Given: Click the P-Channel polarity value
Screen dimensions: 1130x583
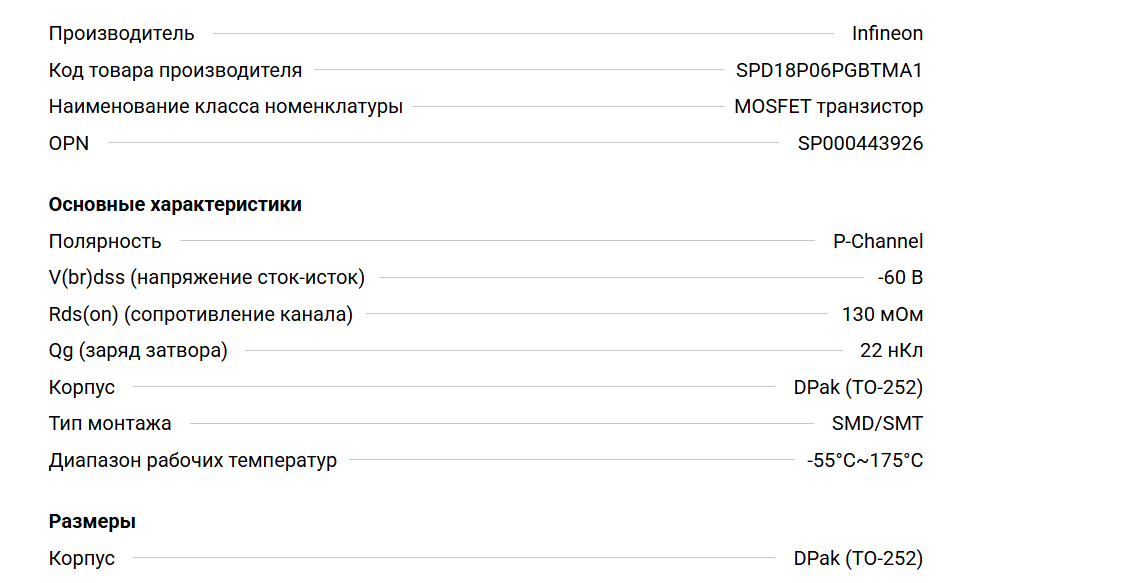Looking at the screenshot, I should (x=878, y=241).
